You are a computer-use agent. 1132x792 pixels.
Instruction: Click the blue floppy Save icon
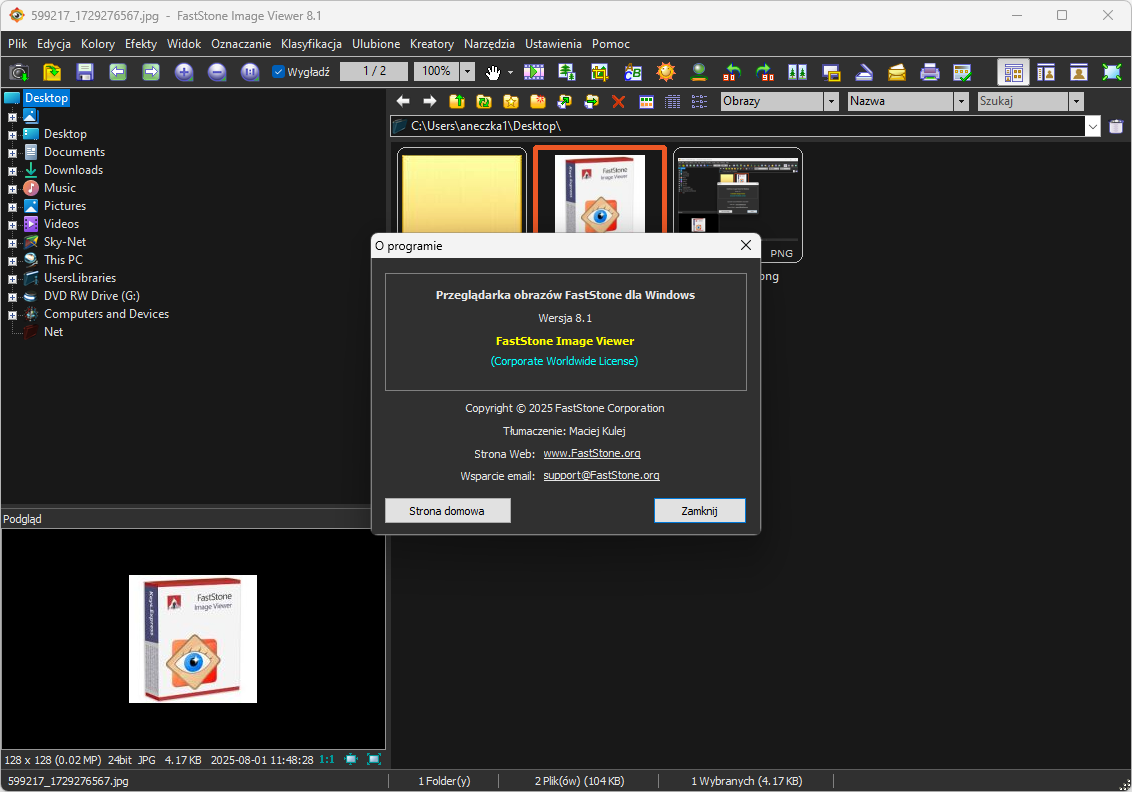pos(85,72)
